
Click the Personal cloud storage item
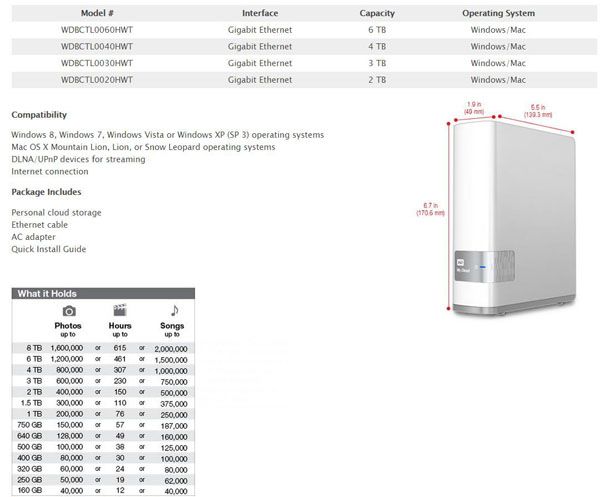pyautogui.click(x=56, y=213)
